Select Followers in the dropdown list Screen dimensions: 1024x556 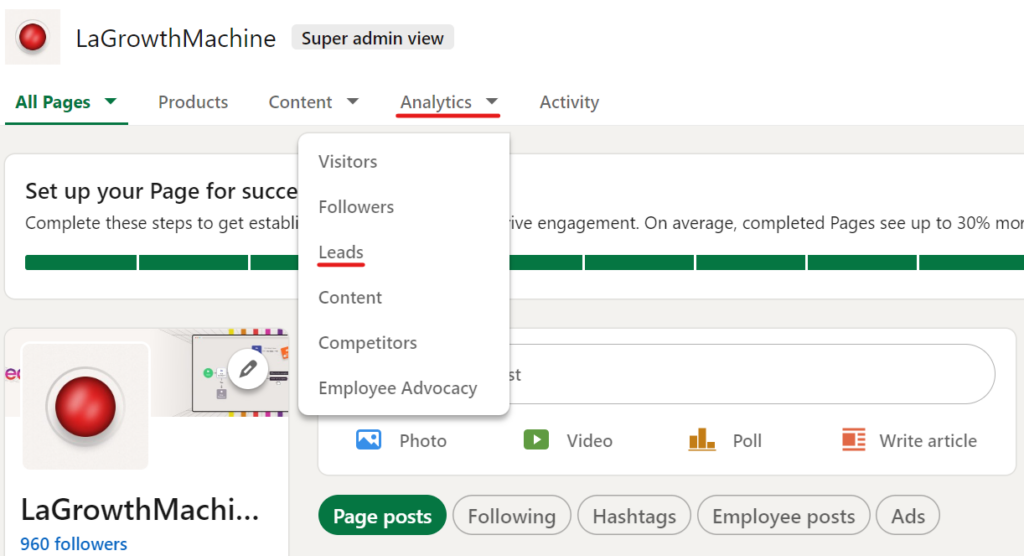pyautogui.click(x=356, y=207)
